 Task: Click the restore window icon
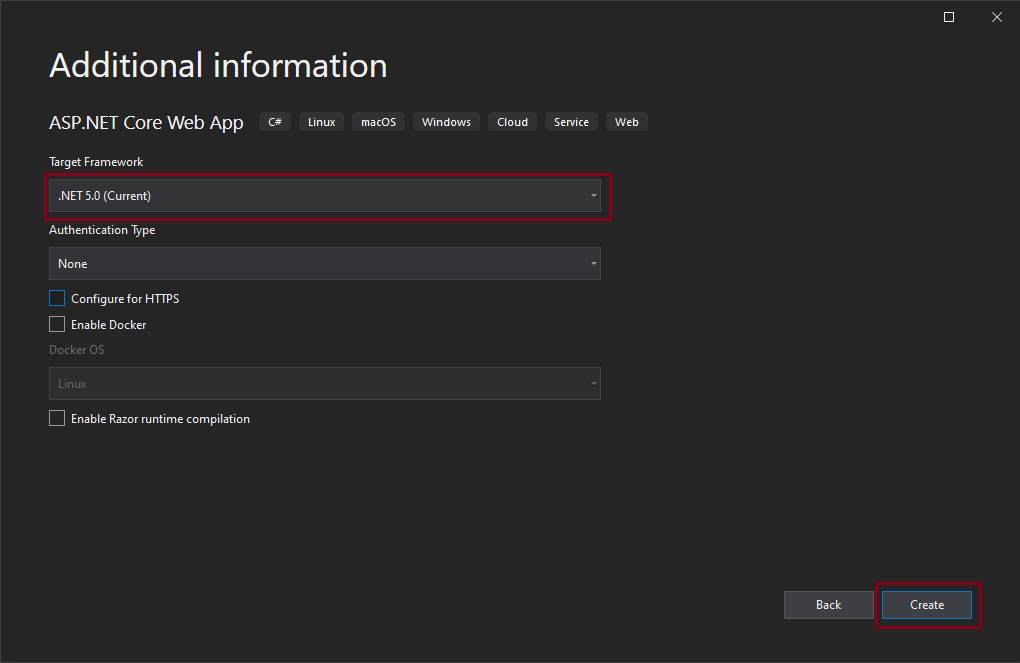click(948, 17)
